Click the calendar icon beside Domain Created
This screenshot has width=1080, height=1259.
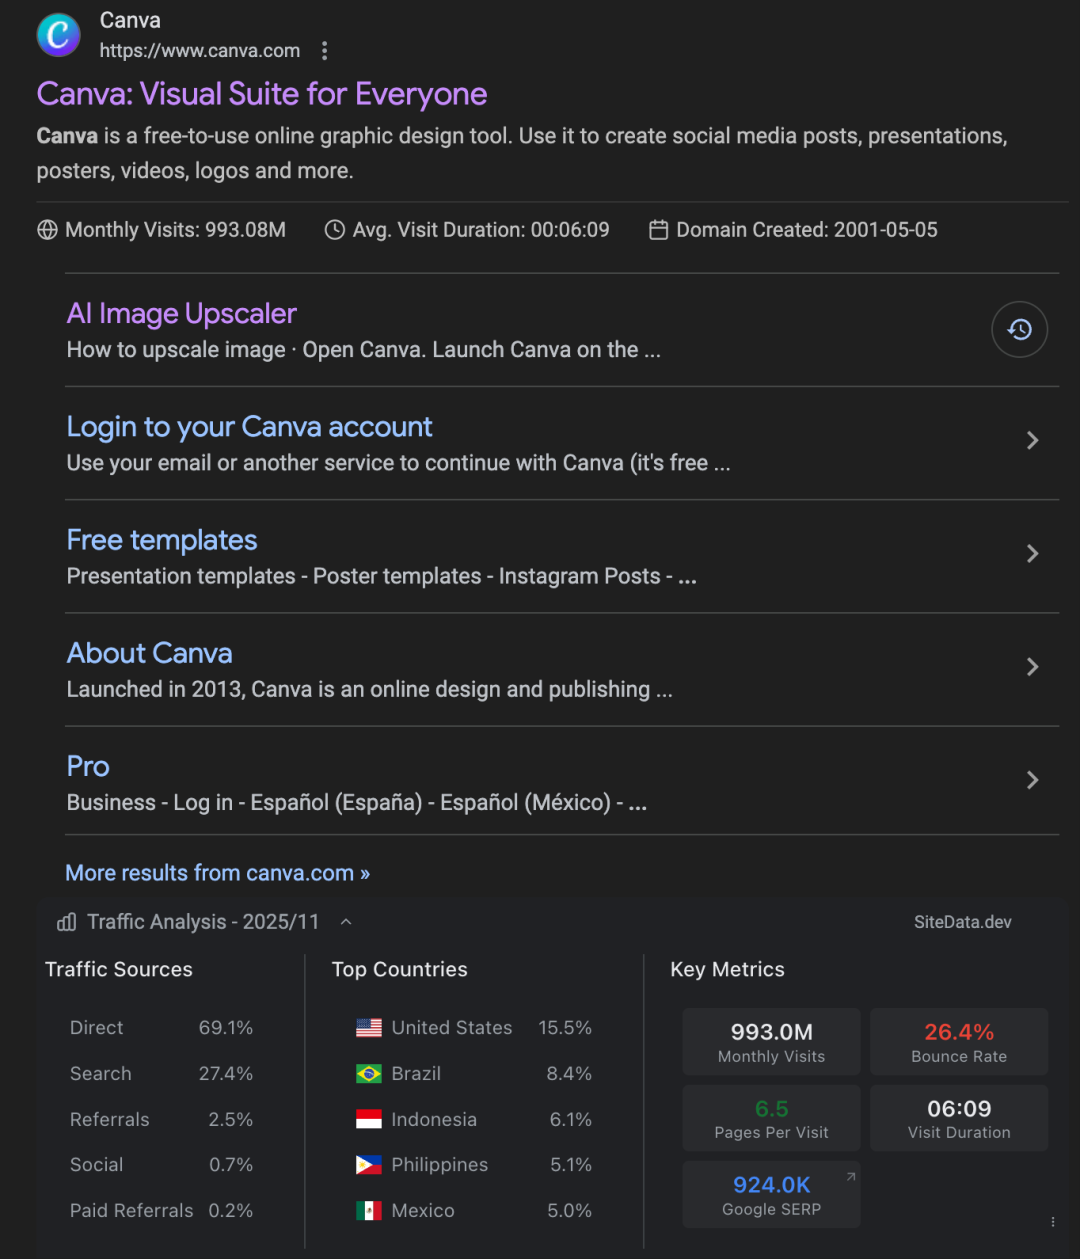pos(658,230)
